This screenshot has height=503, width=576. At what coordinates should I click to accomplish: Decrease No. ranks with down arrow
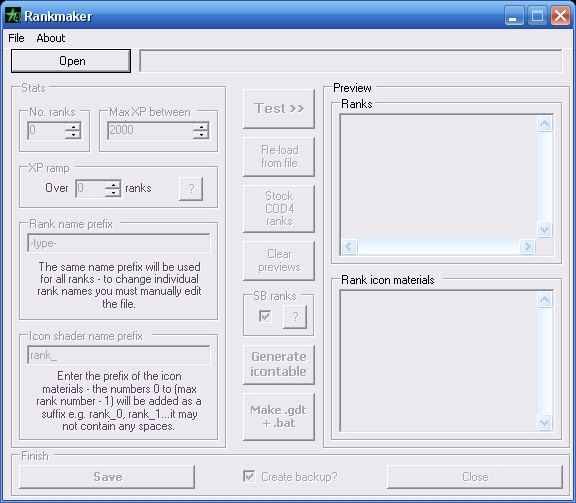(x=73, y=134)
